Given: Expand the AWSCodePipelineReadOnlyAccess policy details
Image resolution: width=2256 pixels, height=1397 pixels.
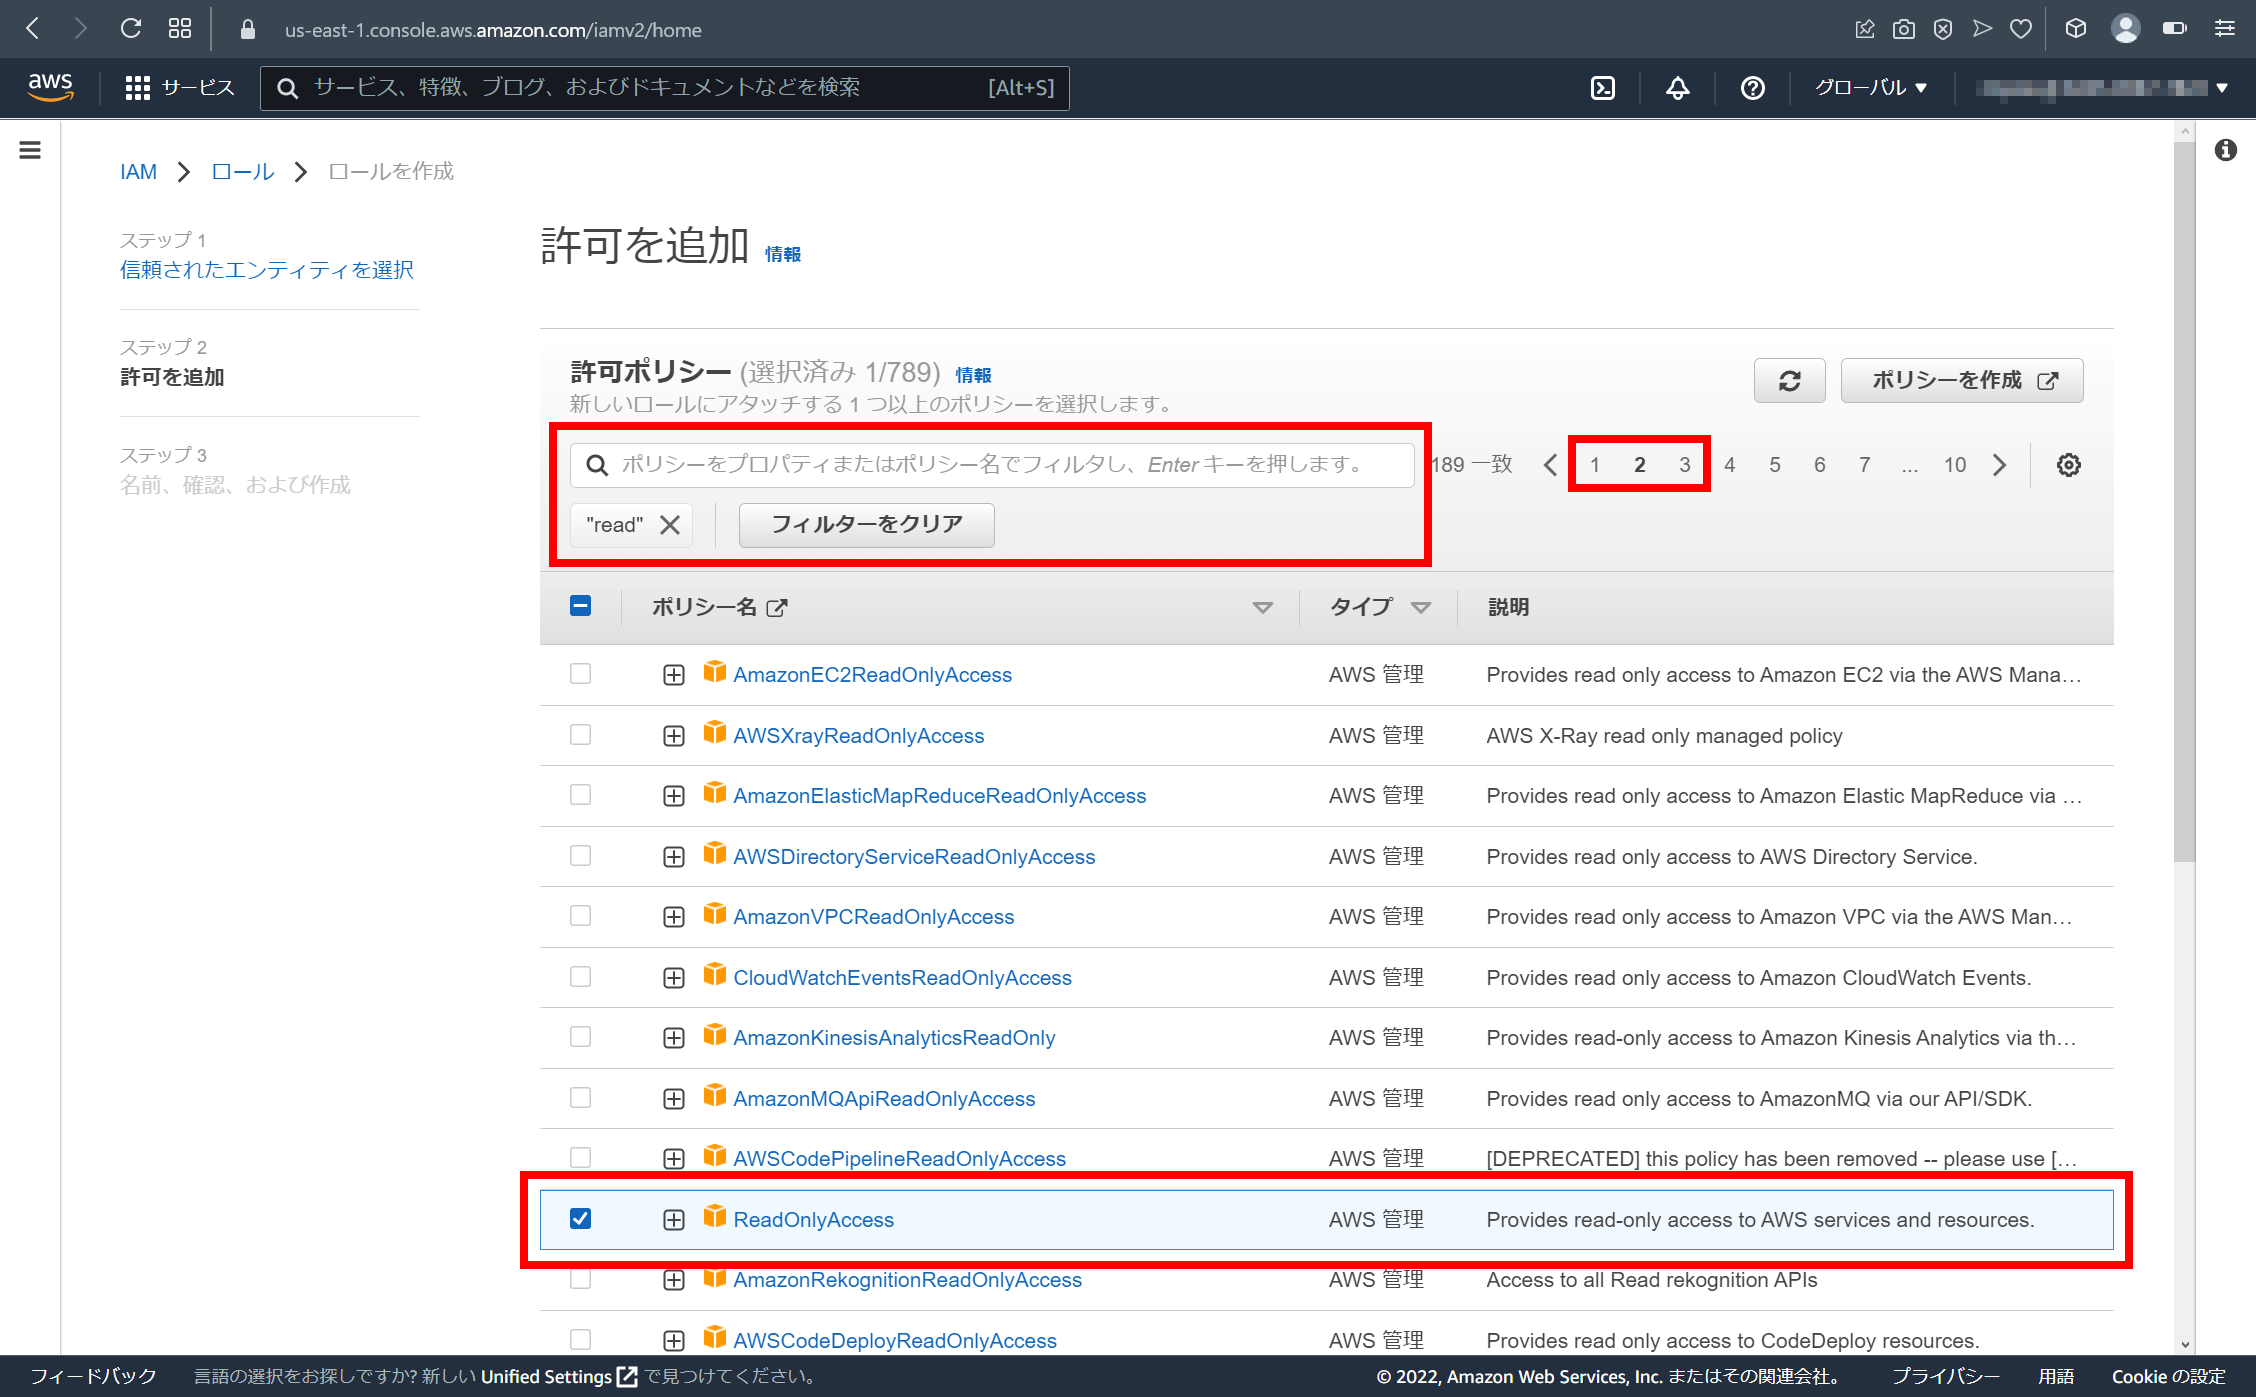Looking at the screenshot, I should click(x=674, y=1159).
